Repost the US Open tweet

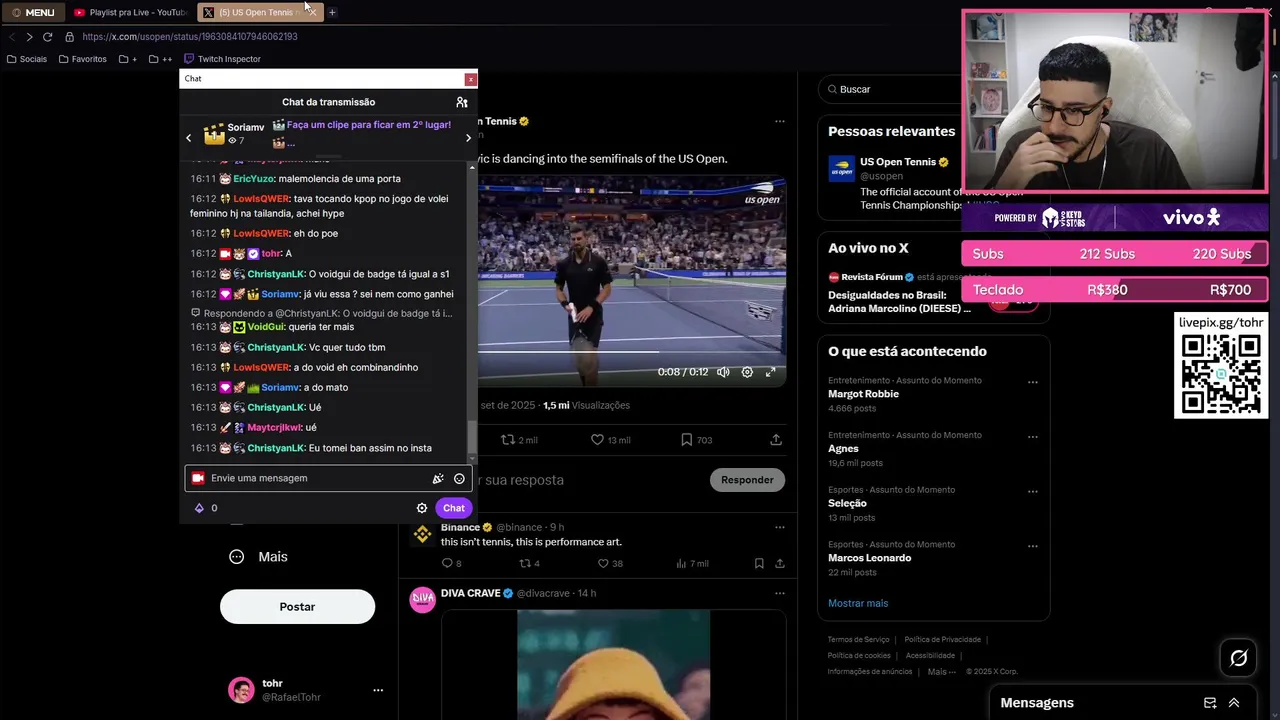click(x=519, y=440)
